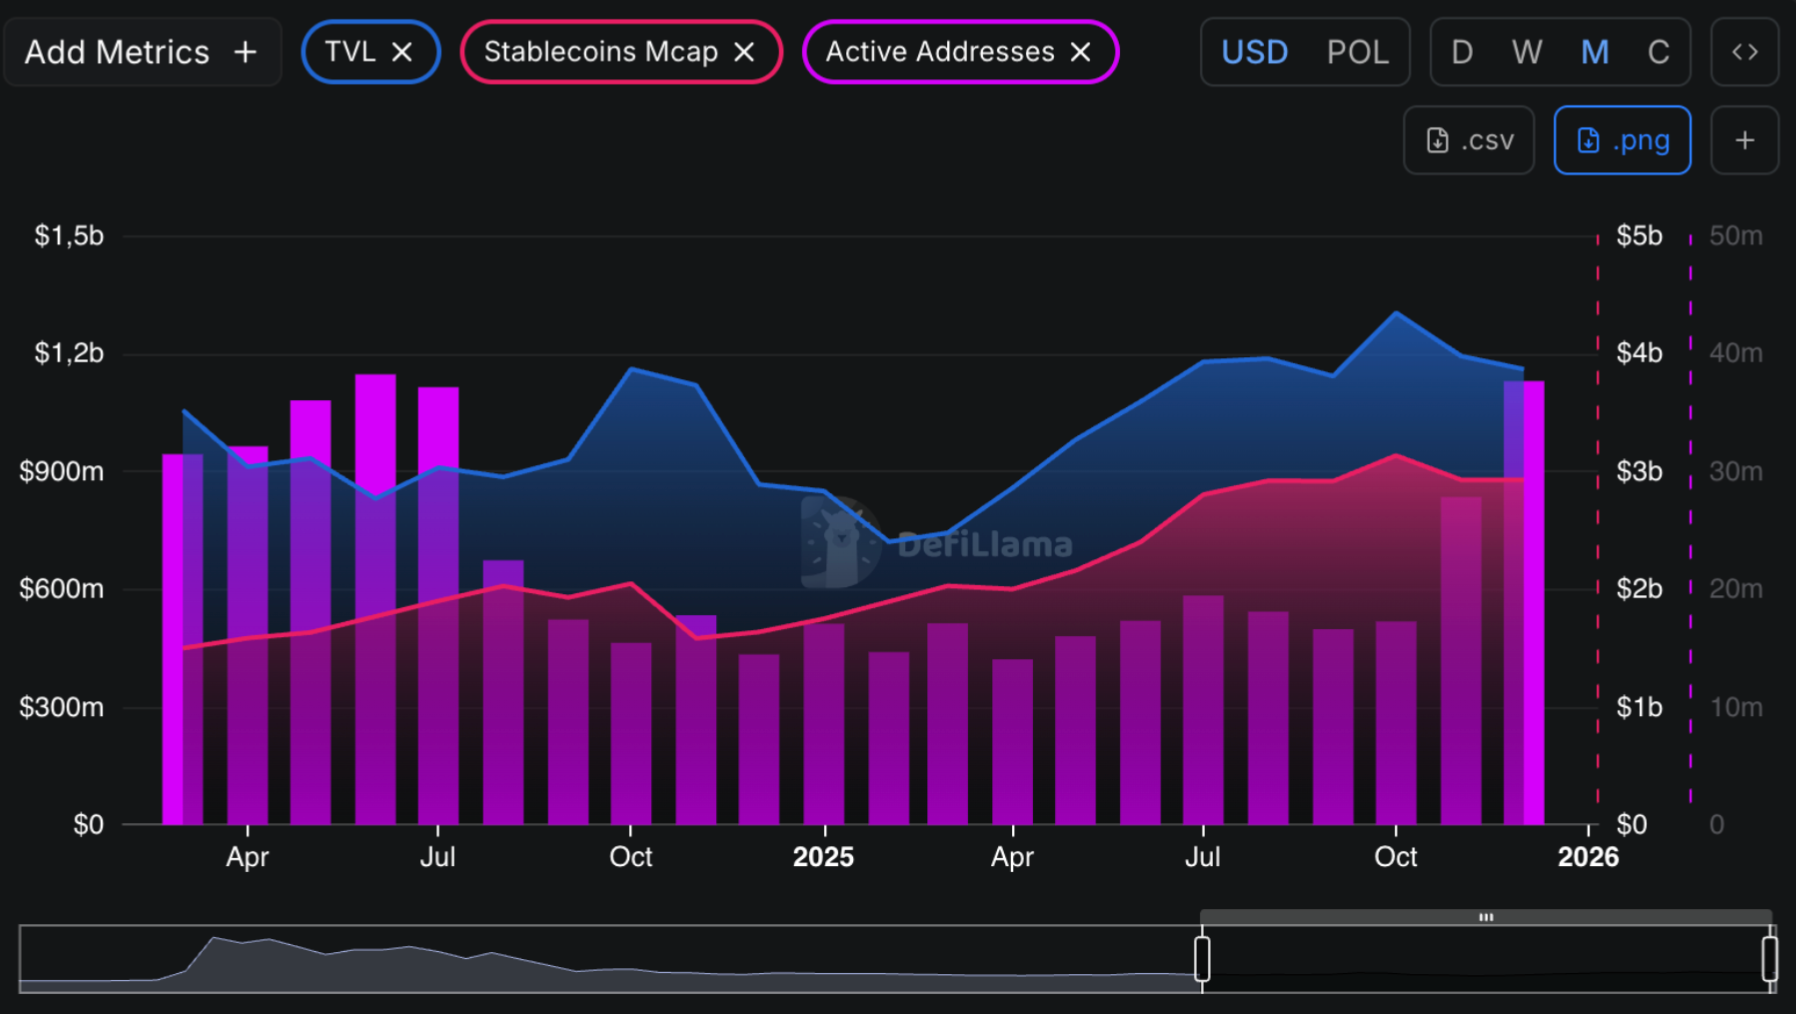Download the chart as .png
1796x1014 pixels.
tap(1621, 140)
